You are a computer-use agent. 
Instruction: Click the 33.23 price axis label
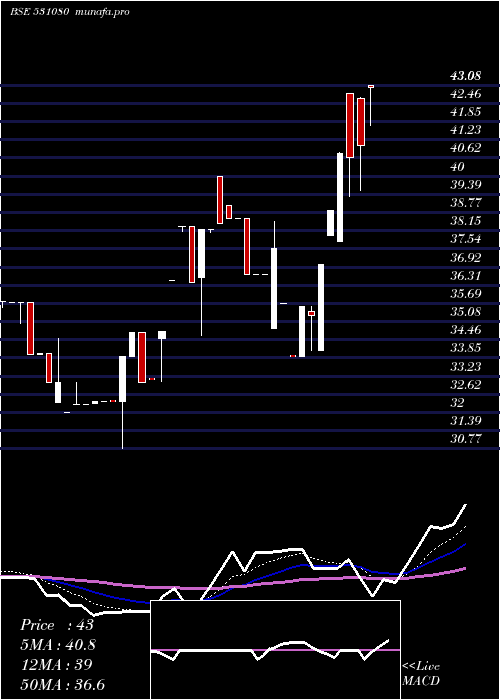coord(466,367)
